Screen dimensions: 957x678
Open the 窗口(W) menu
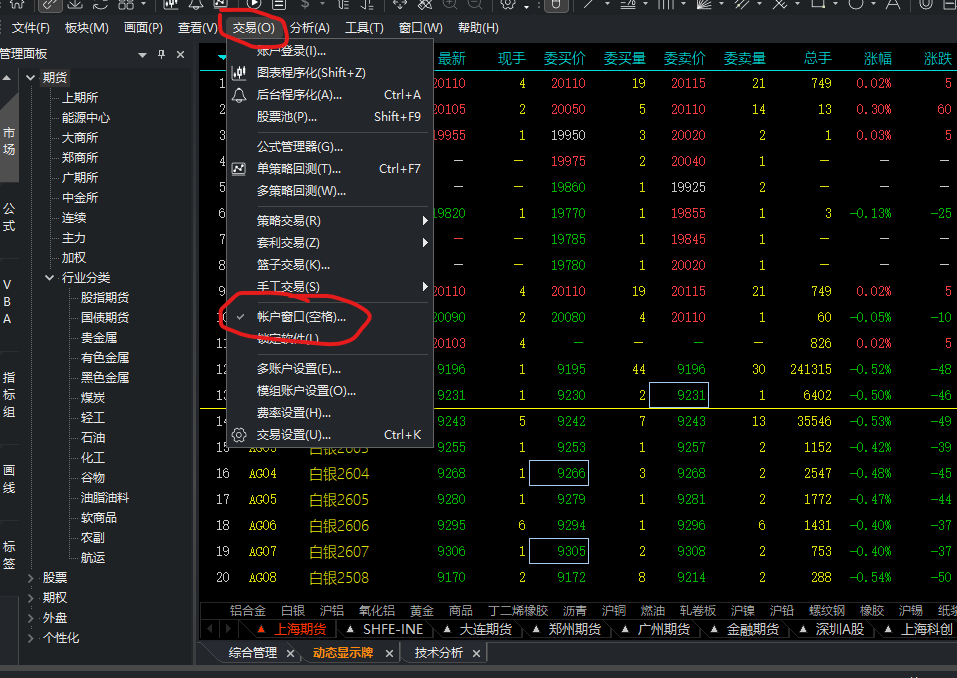pos(421,28)
